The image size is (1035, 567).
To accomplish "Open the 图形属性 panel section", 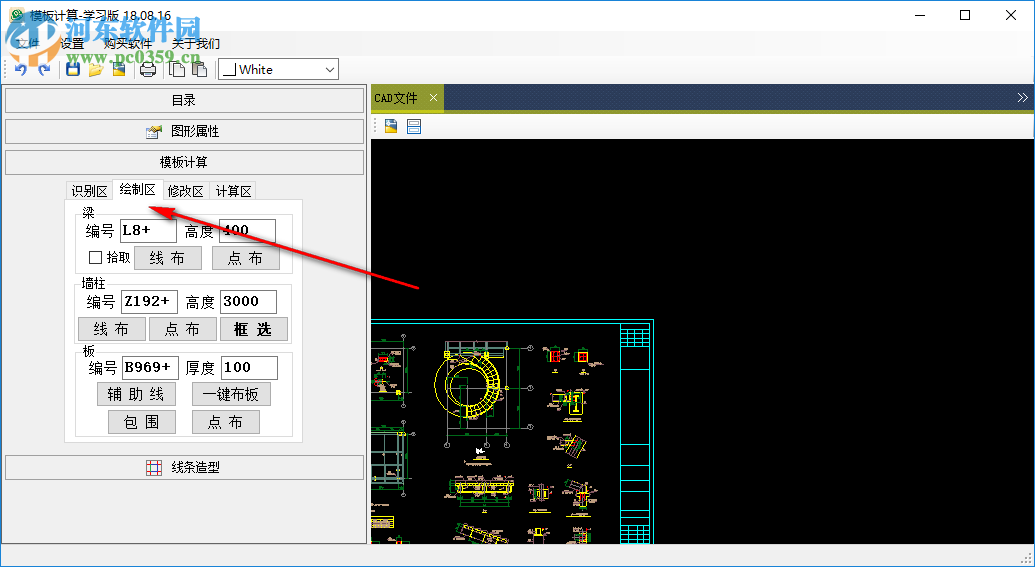I will [x=184, y=131].
